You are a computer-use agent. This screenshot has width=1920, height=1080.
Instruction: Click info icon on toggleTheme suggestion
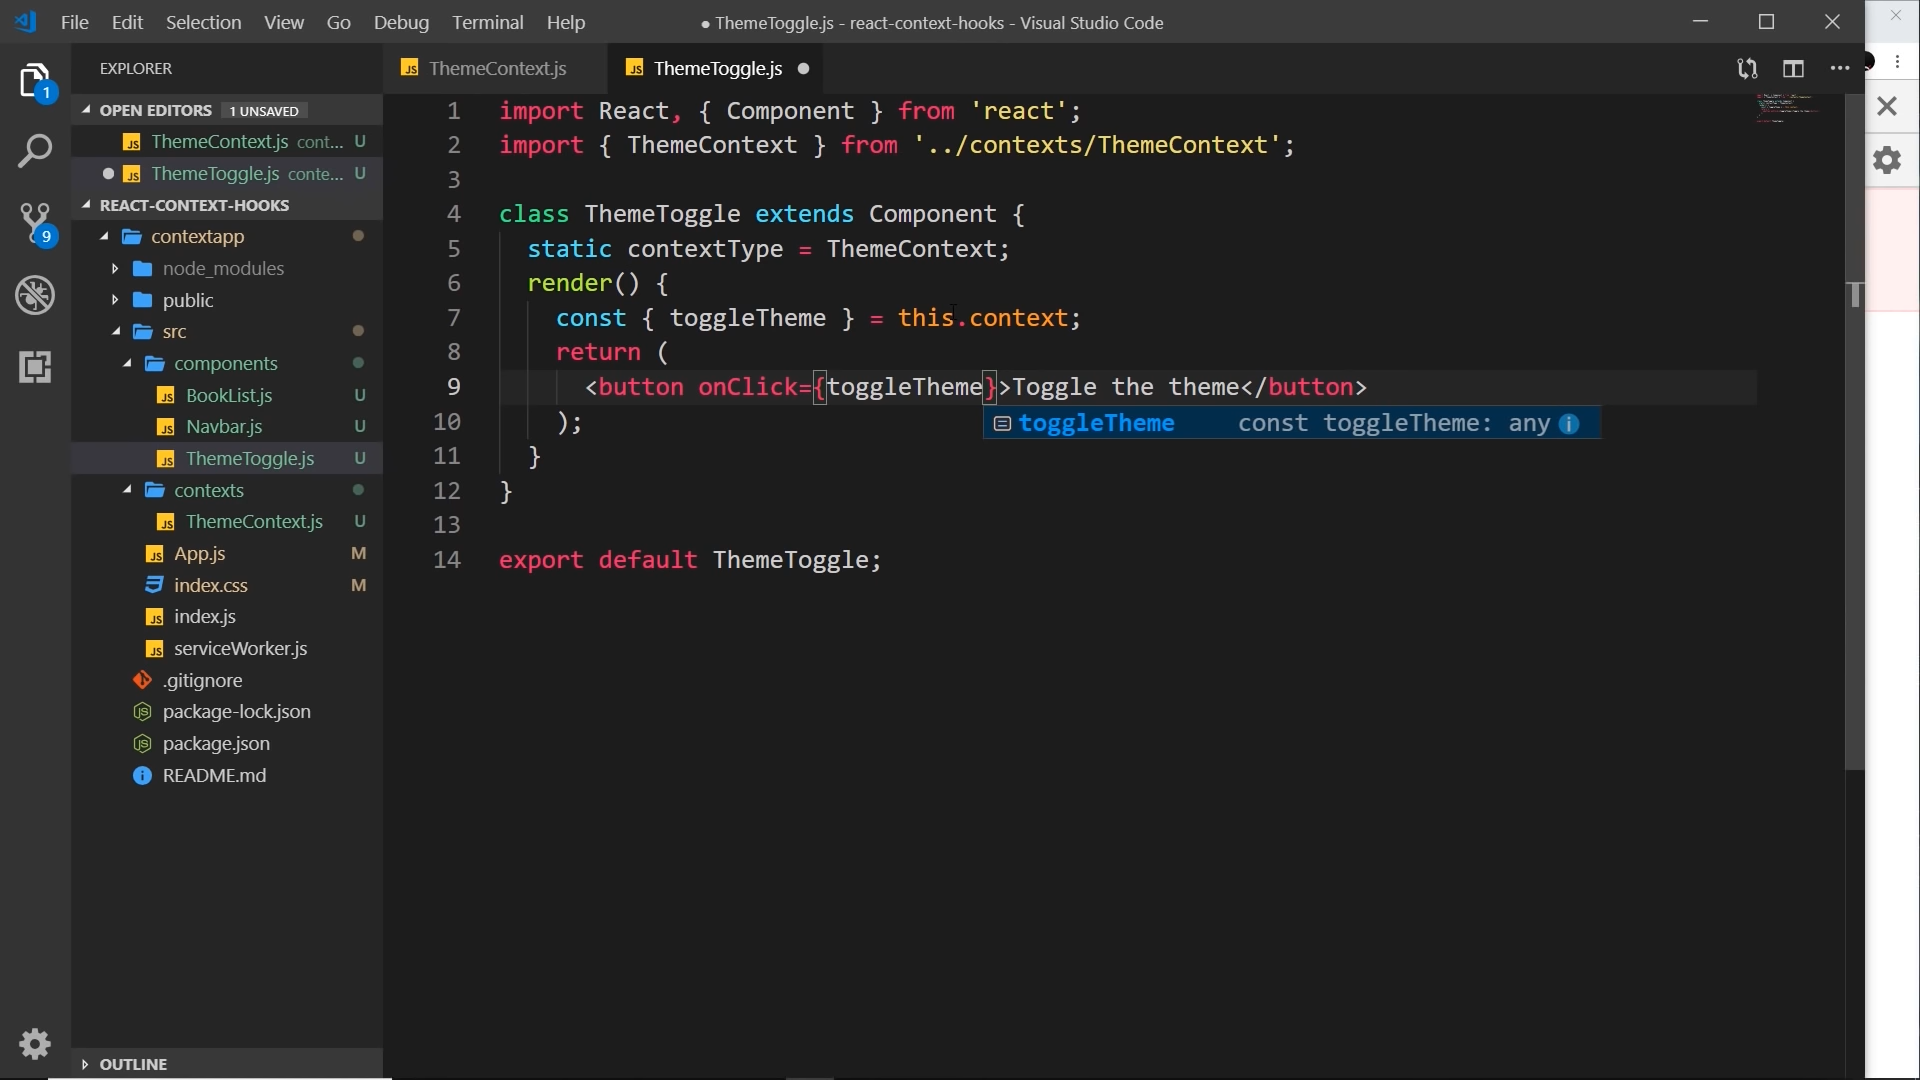pos(1569,424)
